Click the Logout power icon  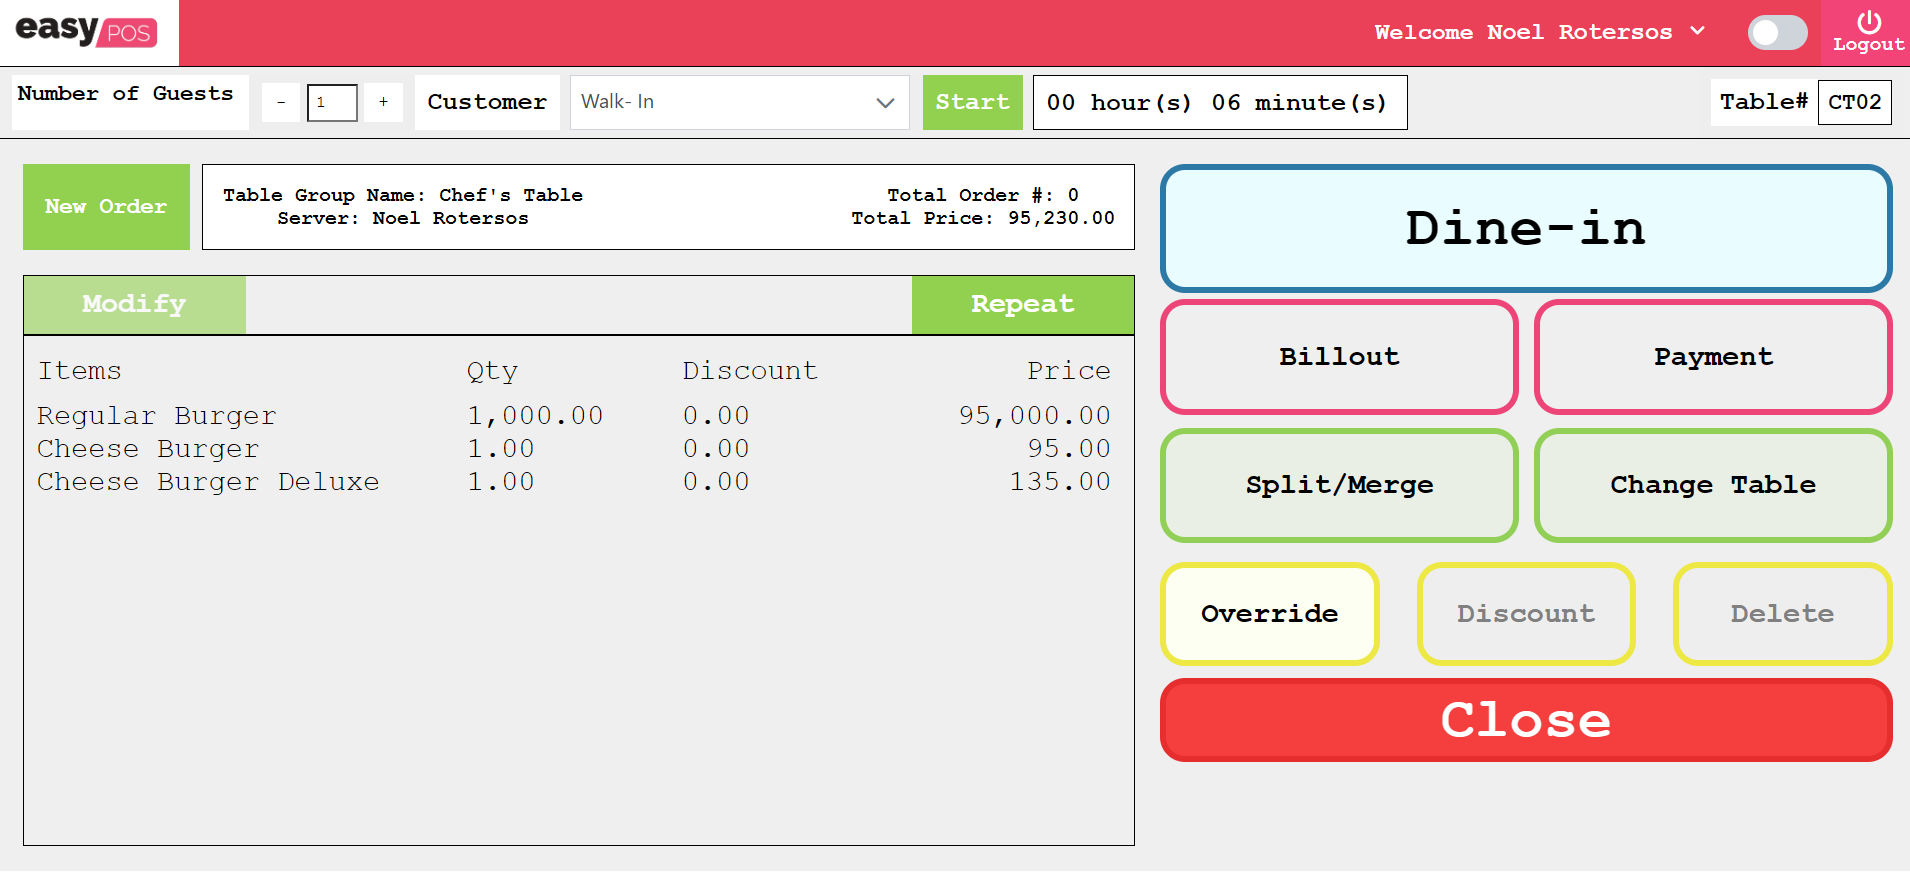[x=1868, y=22]
